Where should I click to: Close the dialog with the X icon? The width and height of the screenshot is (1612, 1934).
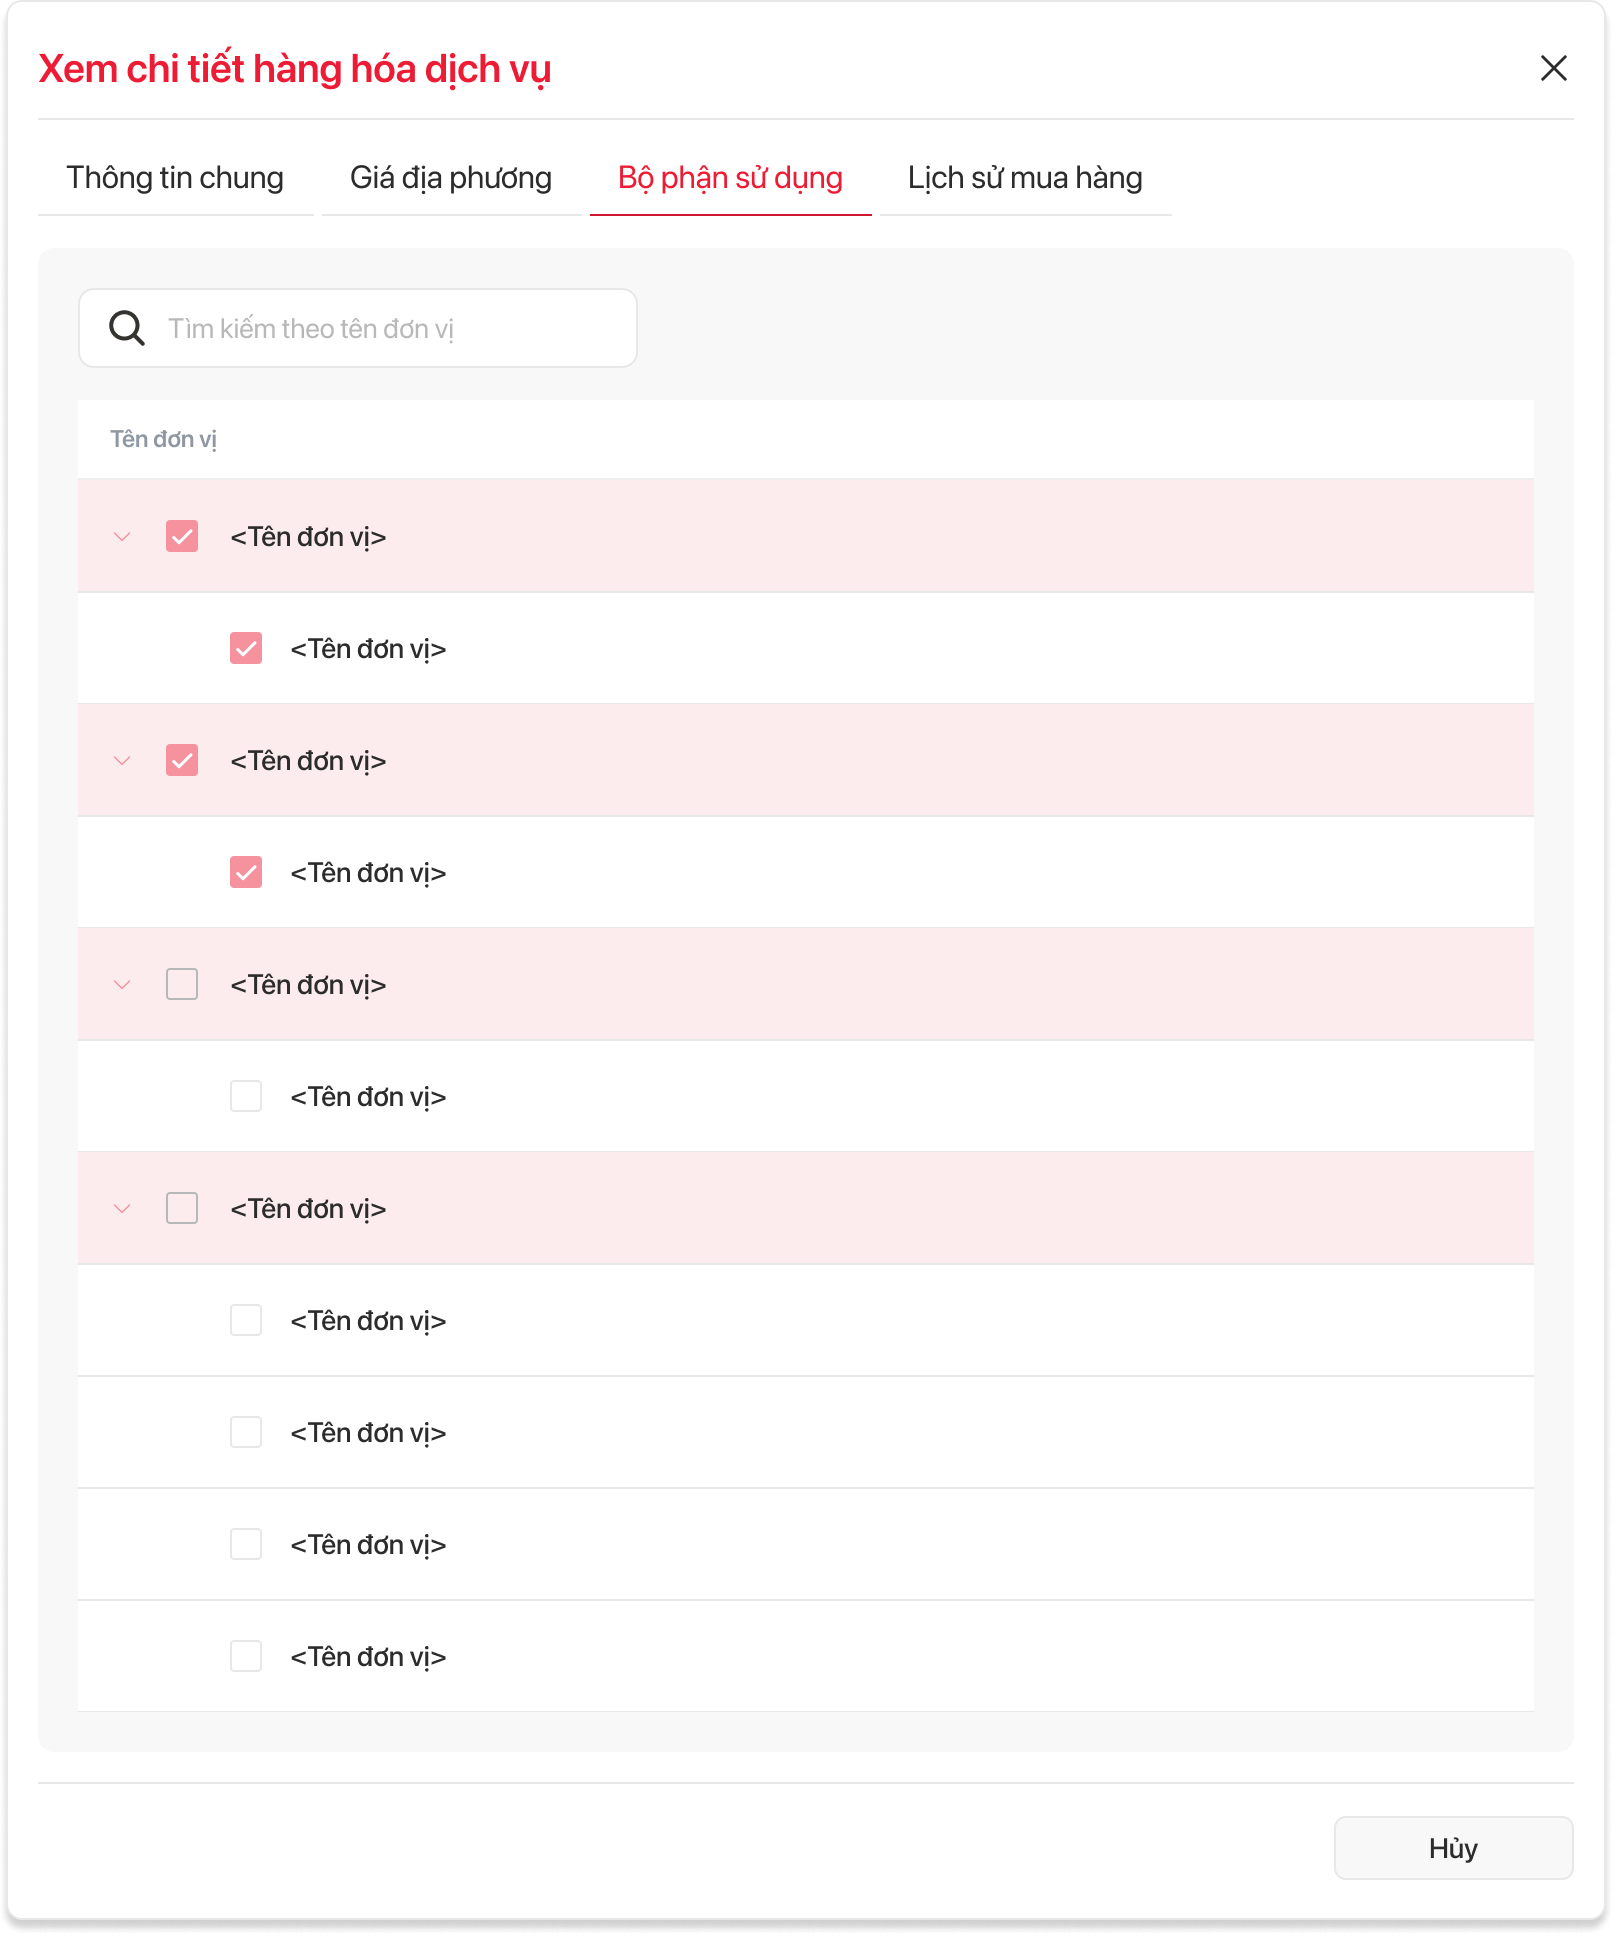(x=1553, y=68)
